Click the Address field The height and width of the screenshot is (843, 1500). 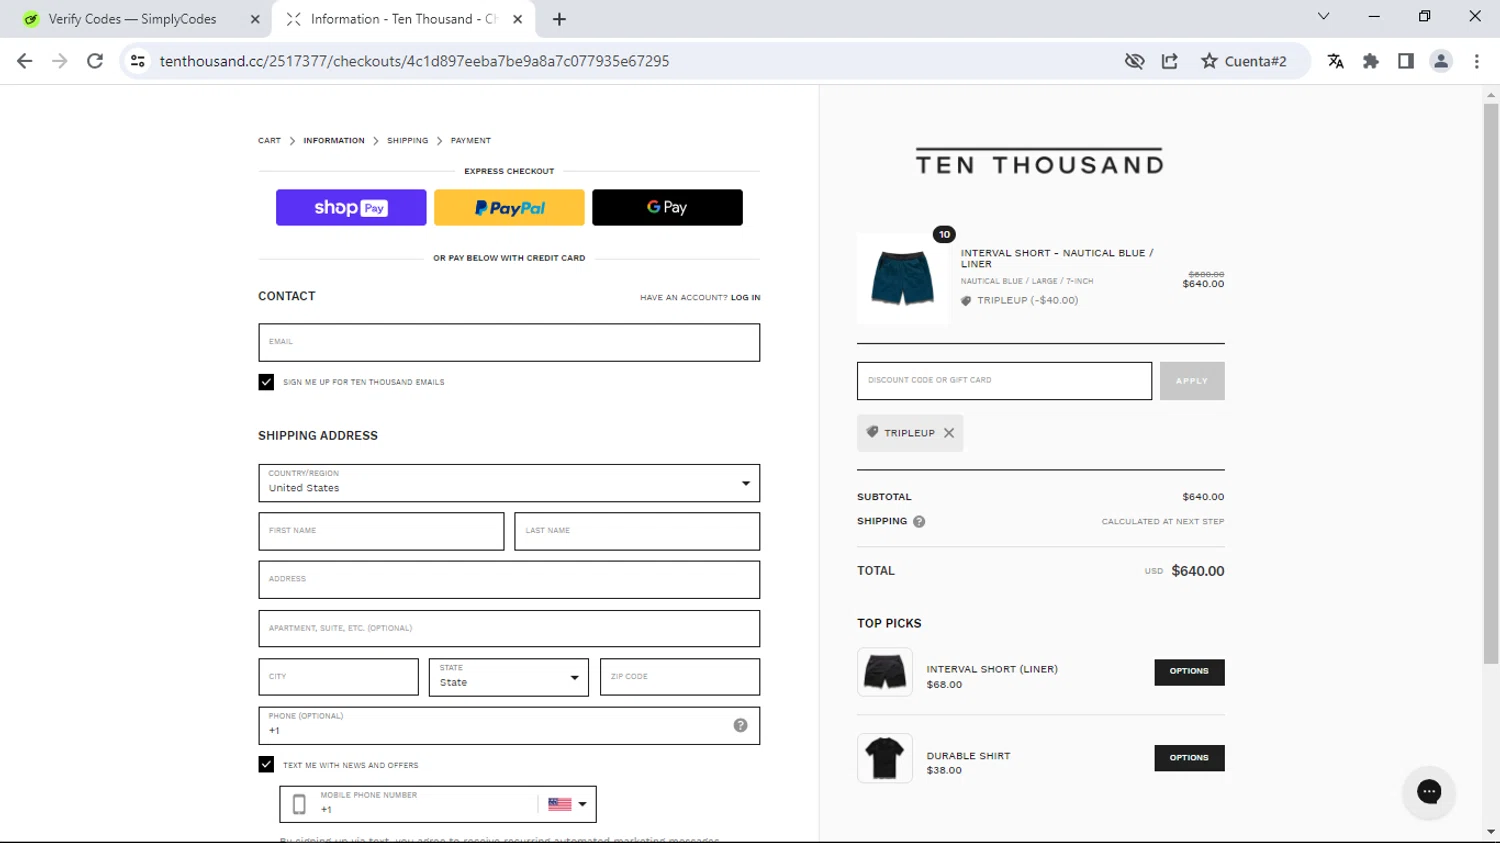coord(509,580)
